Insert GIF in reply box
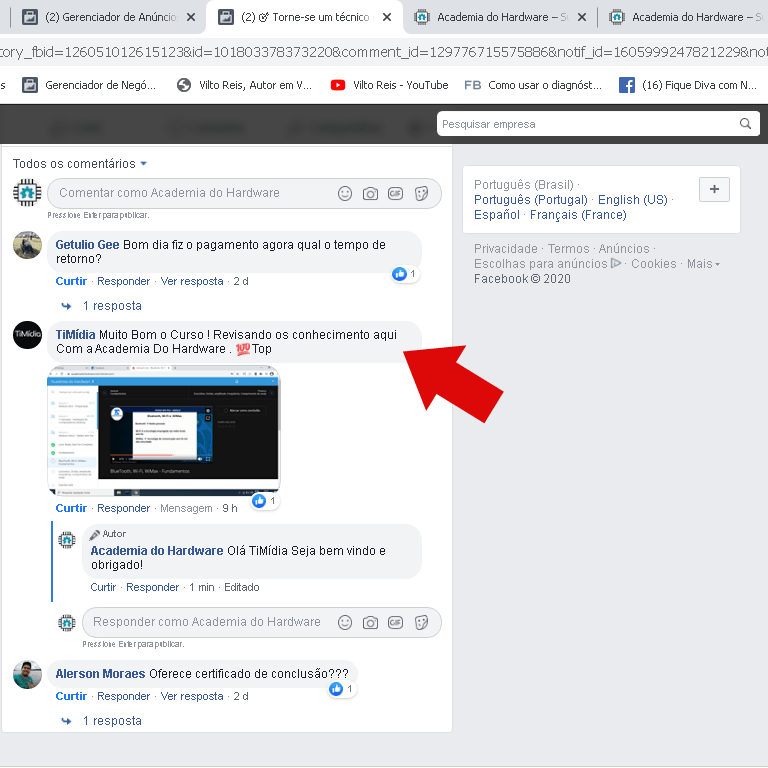The width and height of the screenshot is (768, 768). [395, 623]
